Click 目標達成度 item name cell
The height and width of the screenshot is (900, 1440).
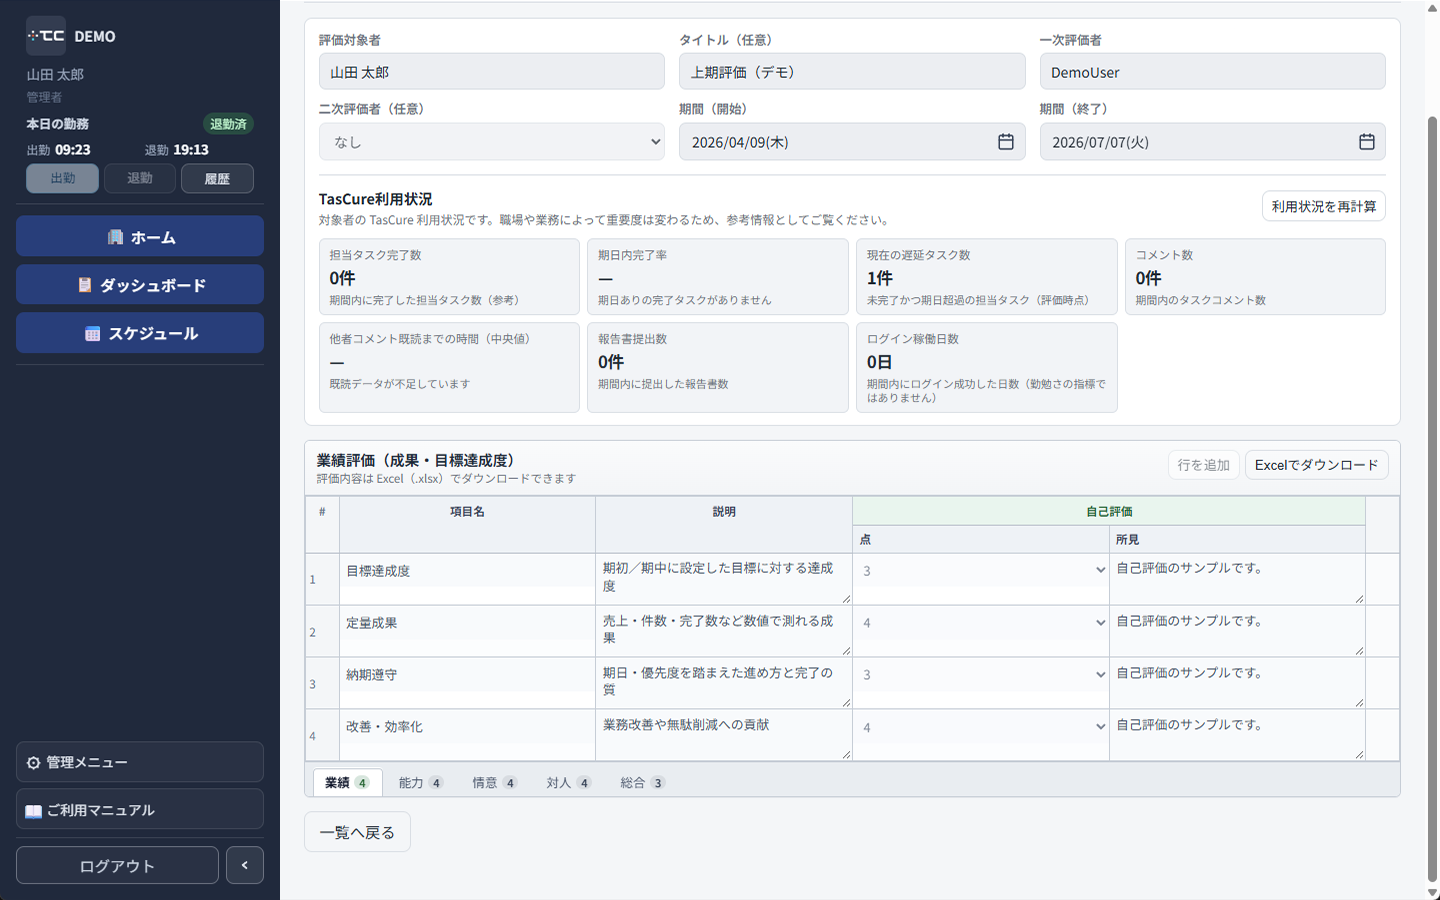click(x=467, y=571)
